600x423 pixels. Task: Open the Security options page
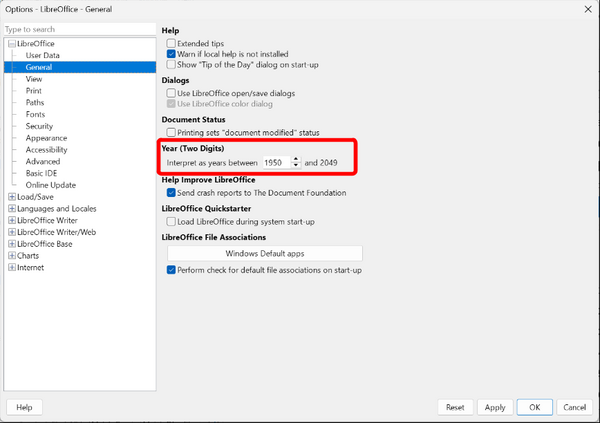point(39,126)
